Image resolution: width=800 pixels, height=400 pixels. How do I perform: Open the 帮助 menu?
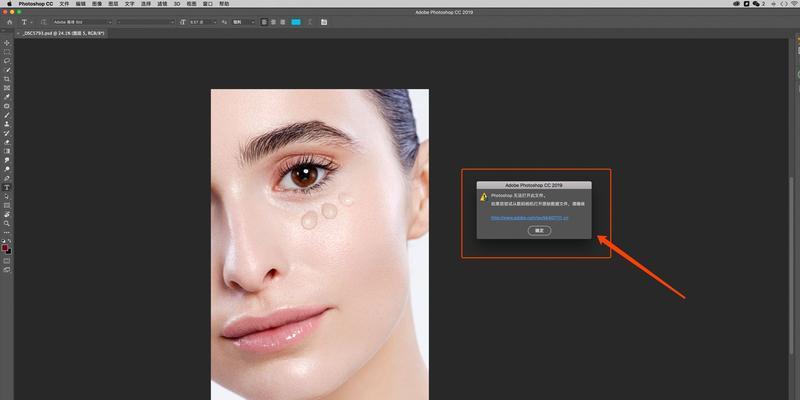224,4
